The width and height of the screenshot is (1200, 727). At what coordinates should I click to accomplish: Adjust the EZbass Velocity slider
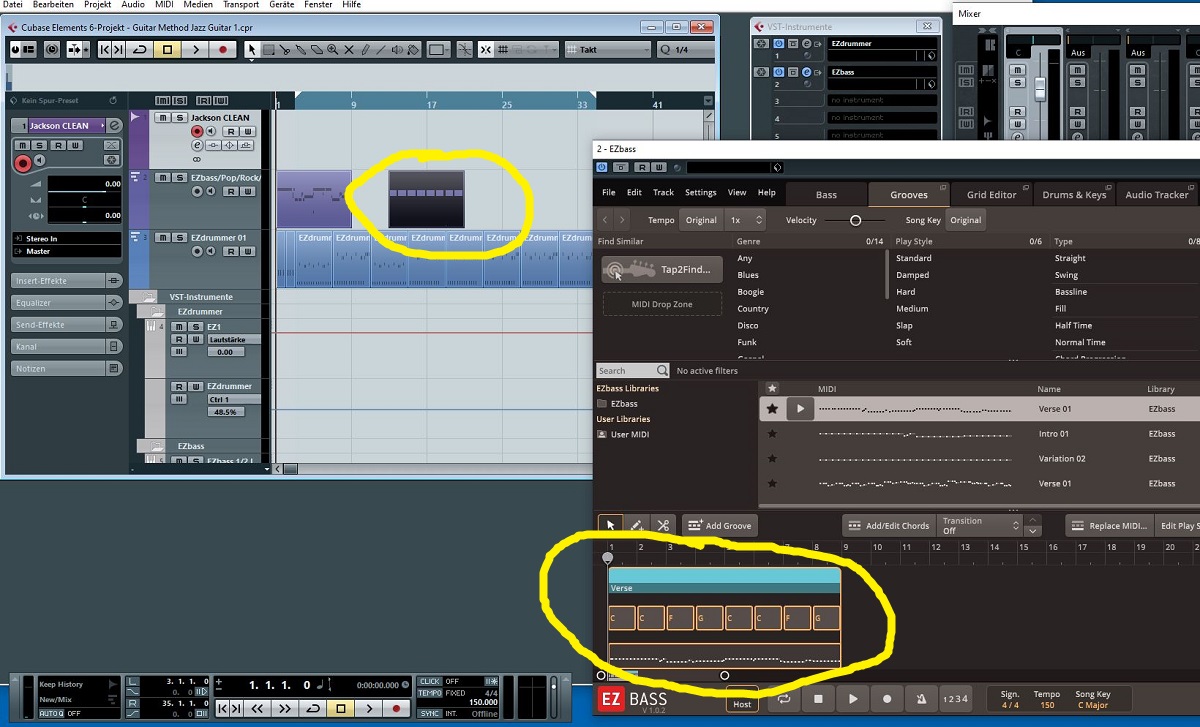[x=855, y=220]
